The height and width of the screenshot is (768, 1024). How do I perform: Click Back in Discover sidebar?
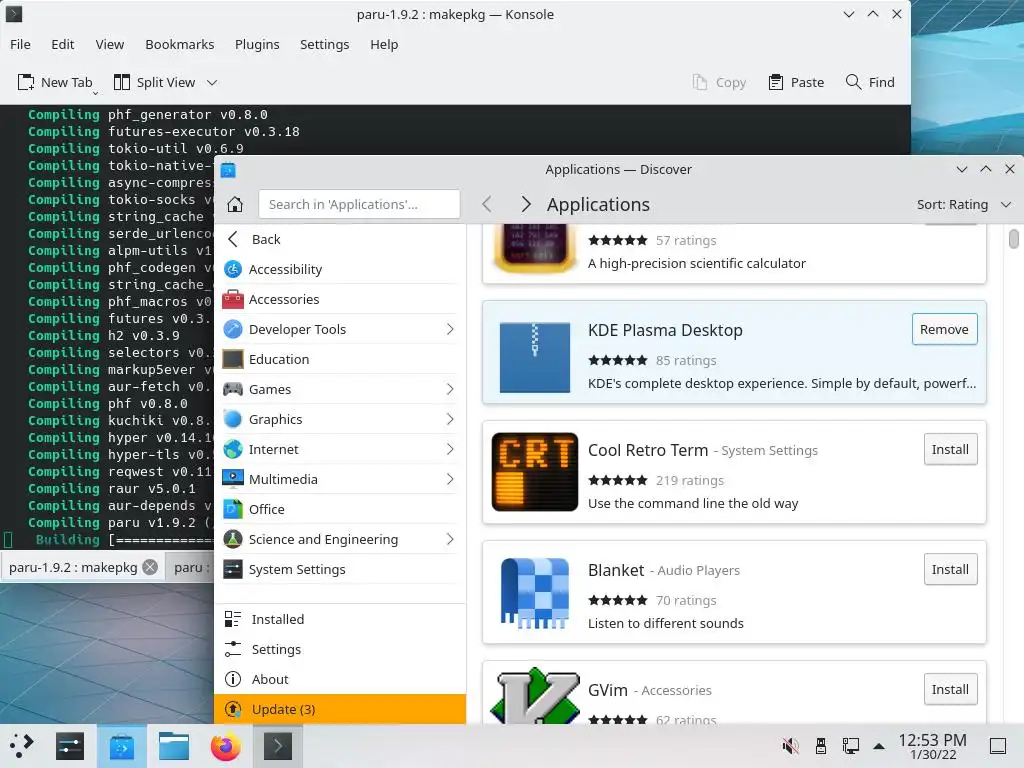coord(340,239)
